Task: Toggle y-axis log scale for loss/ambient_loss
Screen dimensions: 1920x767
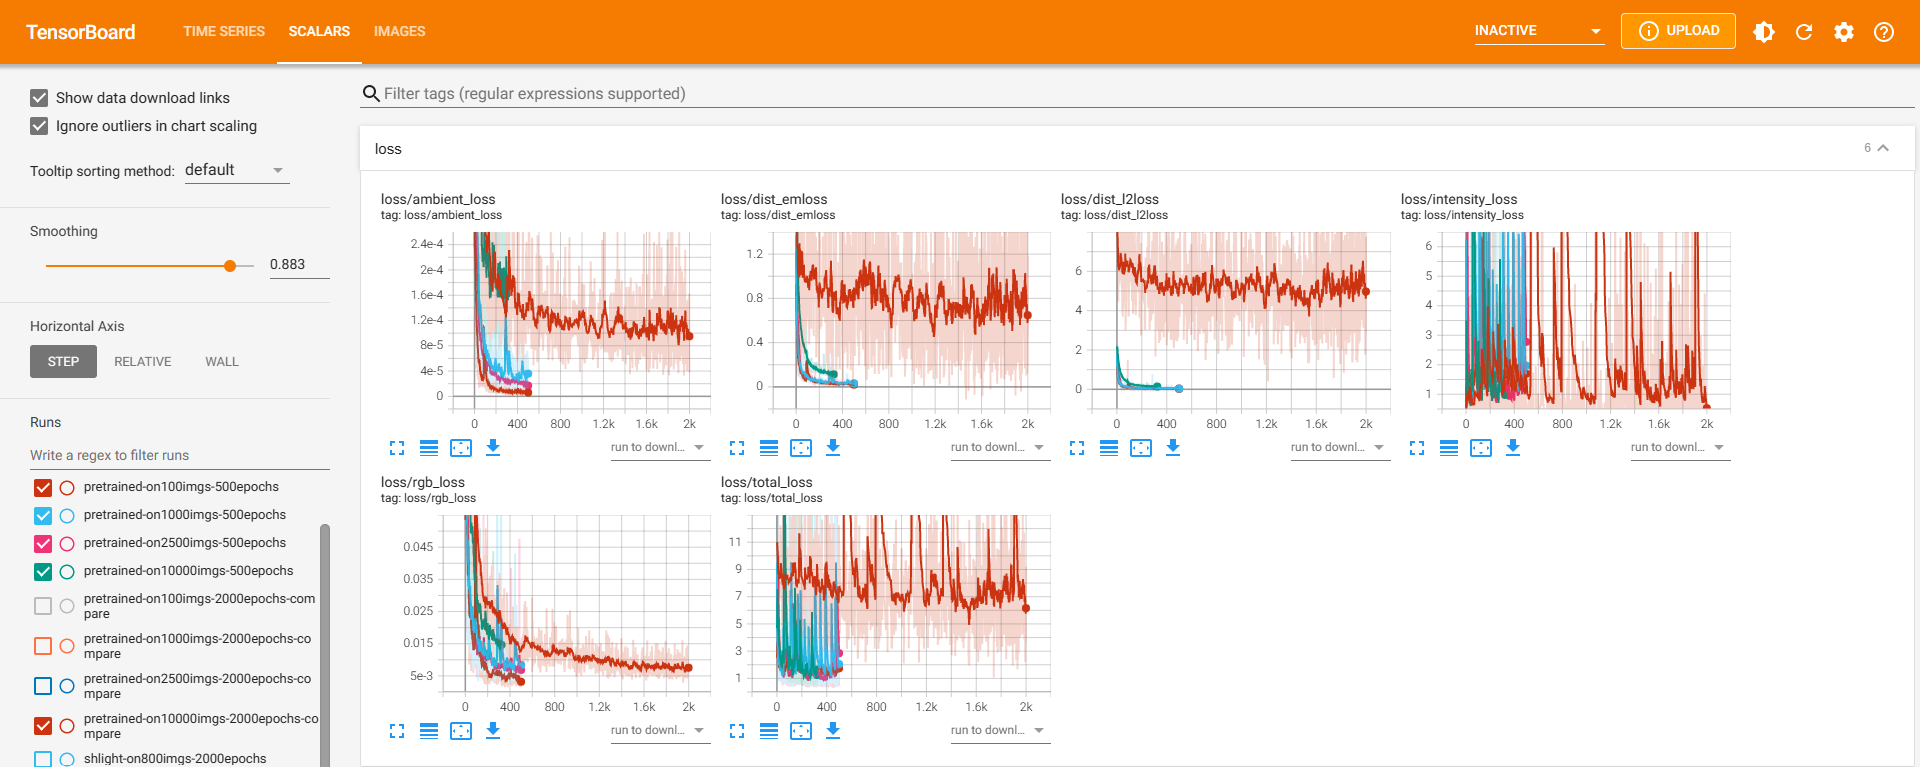Action: pyautogui.click(x=429, y=448)
